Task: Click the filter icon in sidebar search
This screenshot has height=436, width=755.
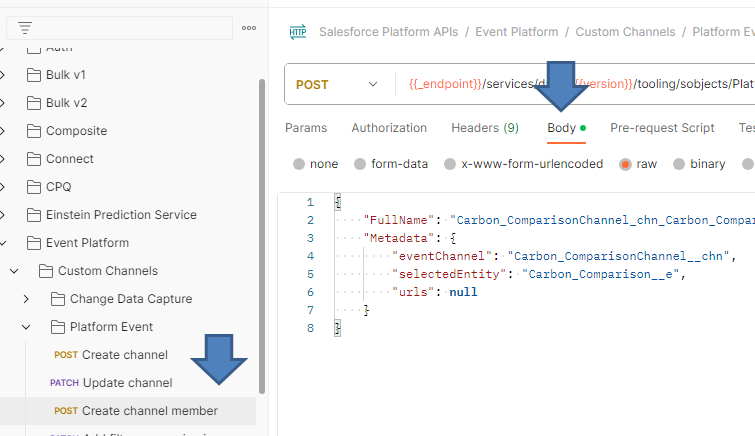Action: click(x=25, y=28)
